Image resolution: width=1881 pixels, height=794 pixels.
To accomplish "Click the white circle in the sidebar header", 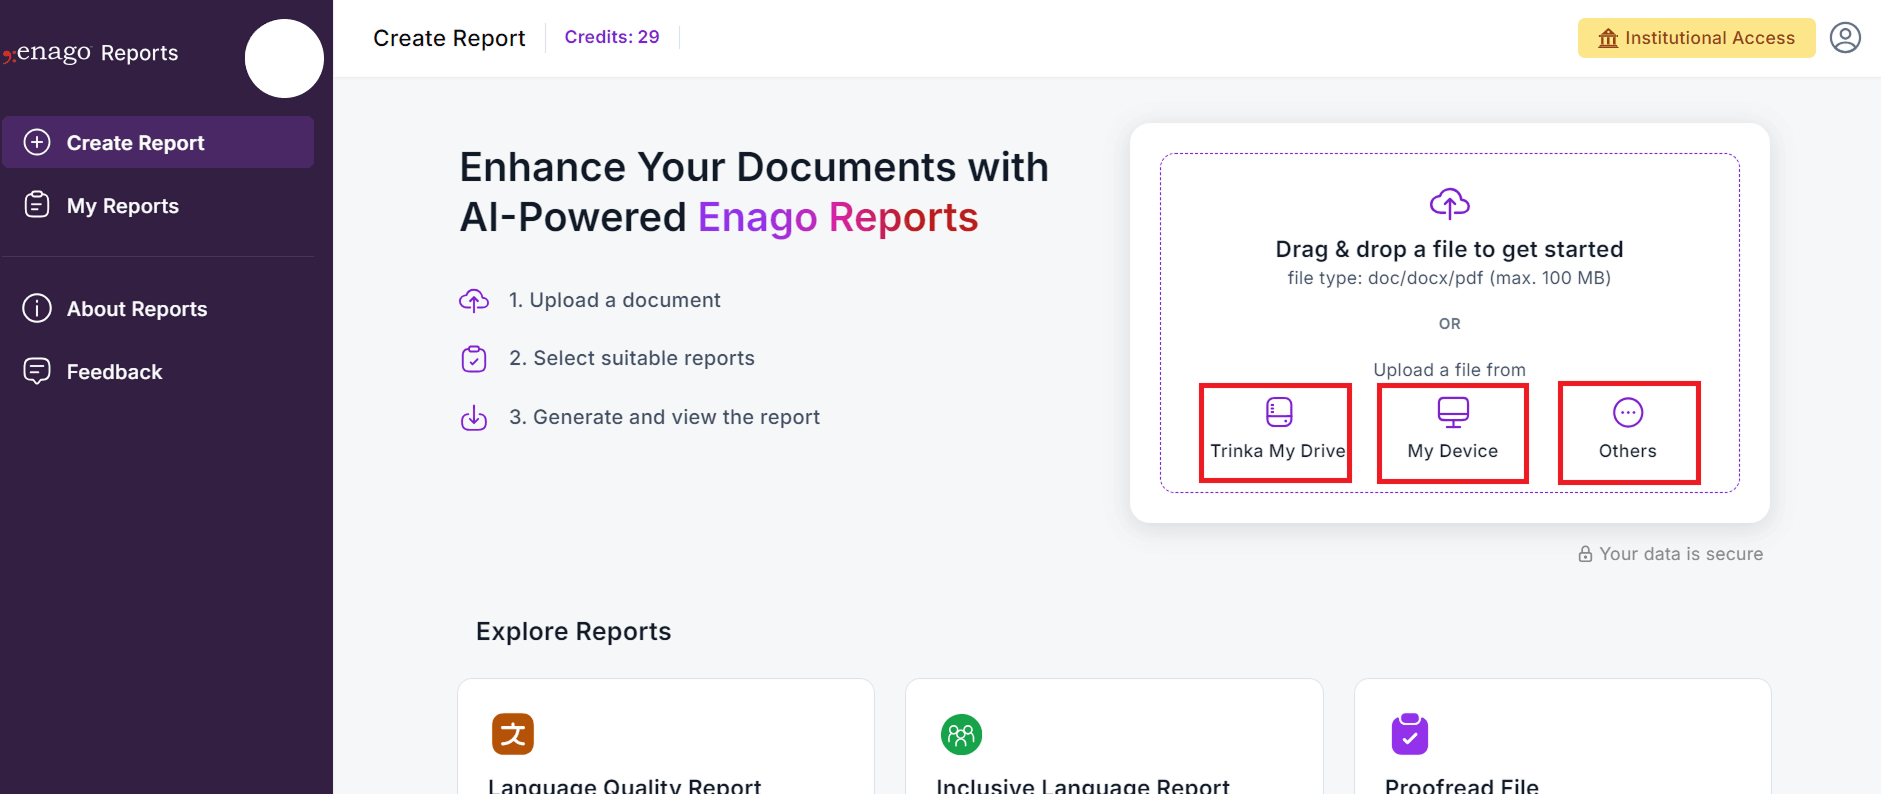I will tap(284, 58).
